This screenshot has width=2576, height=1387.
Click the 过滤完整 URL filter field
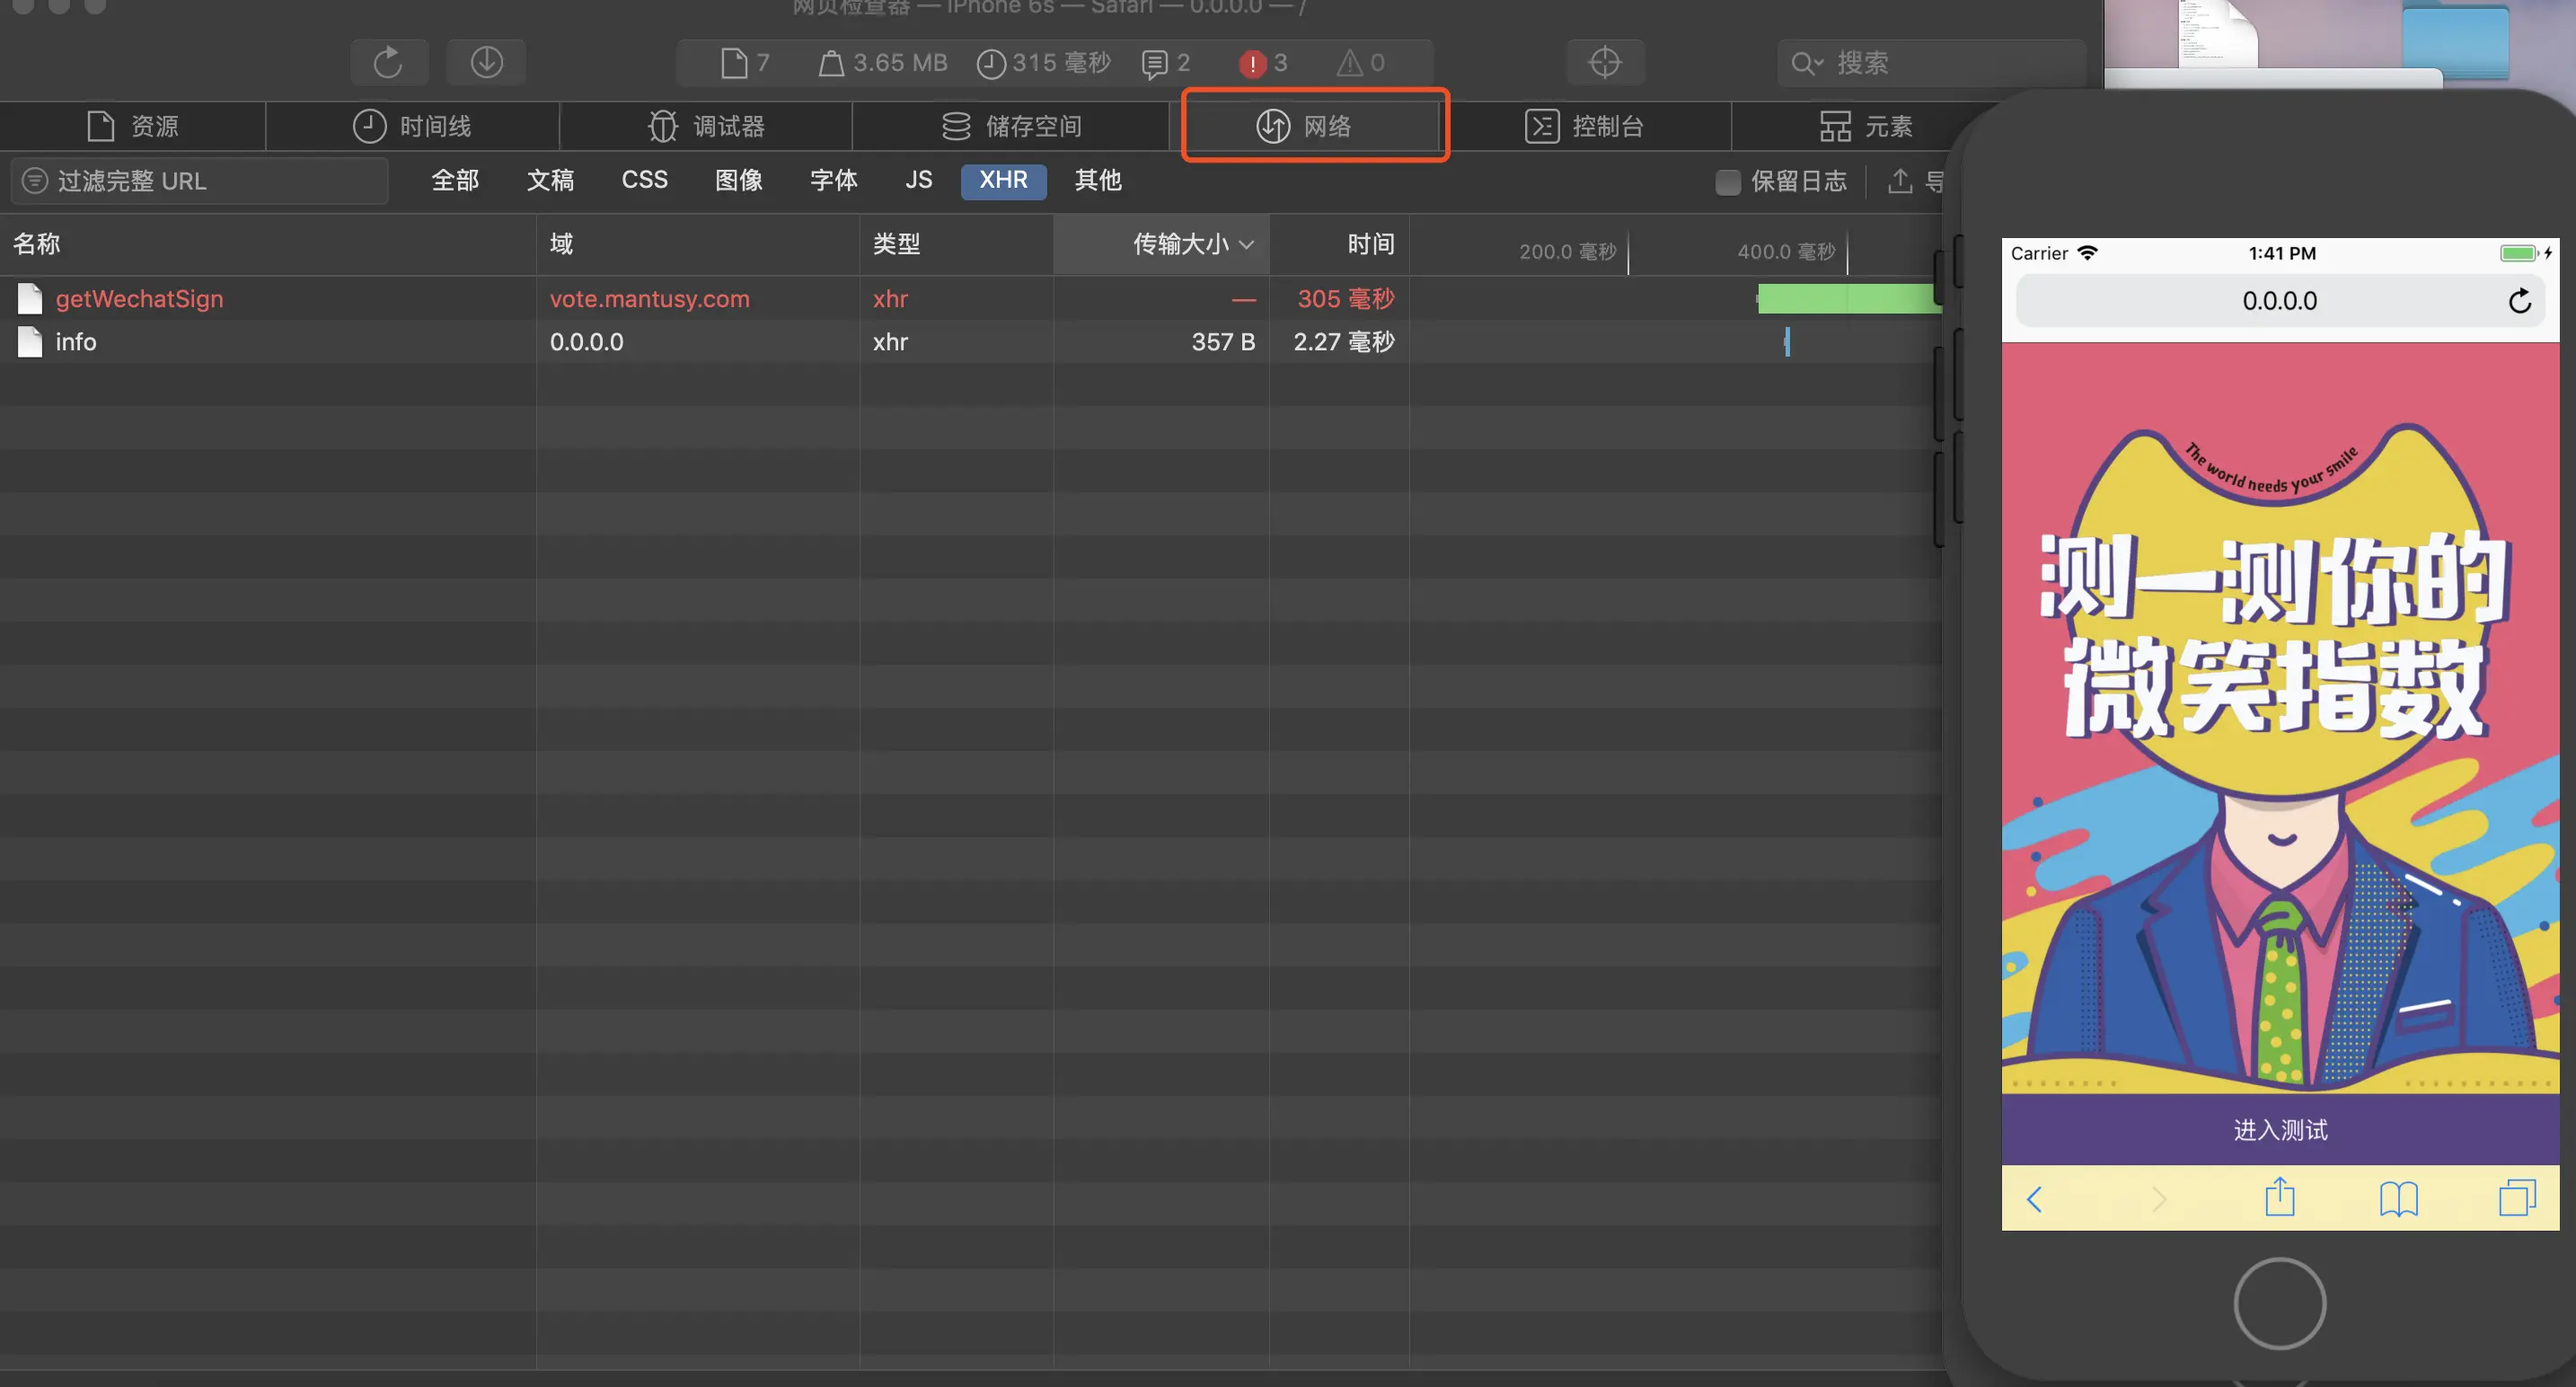click(200, 181)
